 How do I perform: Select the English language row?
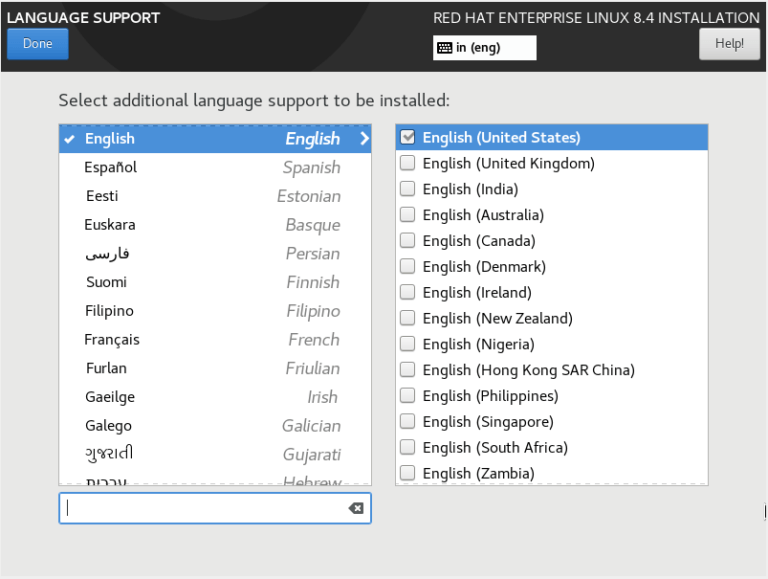pyautogui.click(x=215, y=139)
